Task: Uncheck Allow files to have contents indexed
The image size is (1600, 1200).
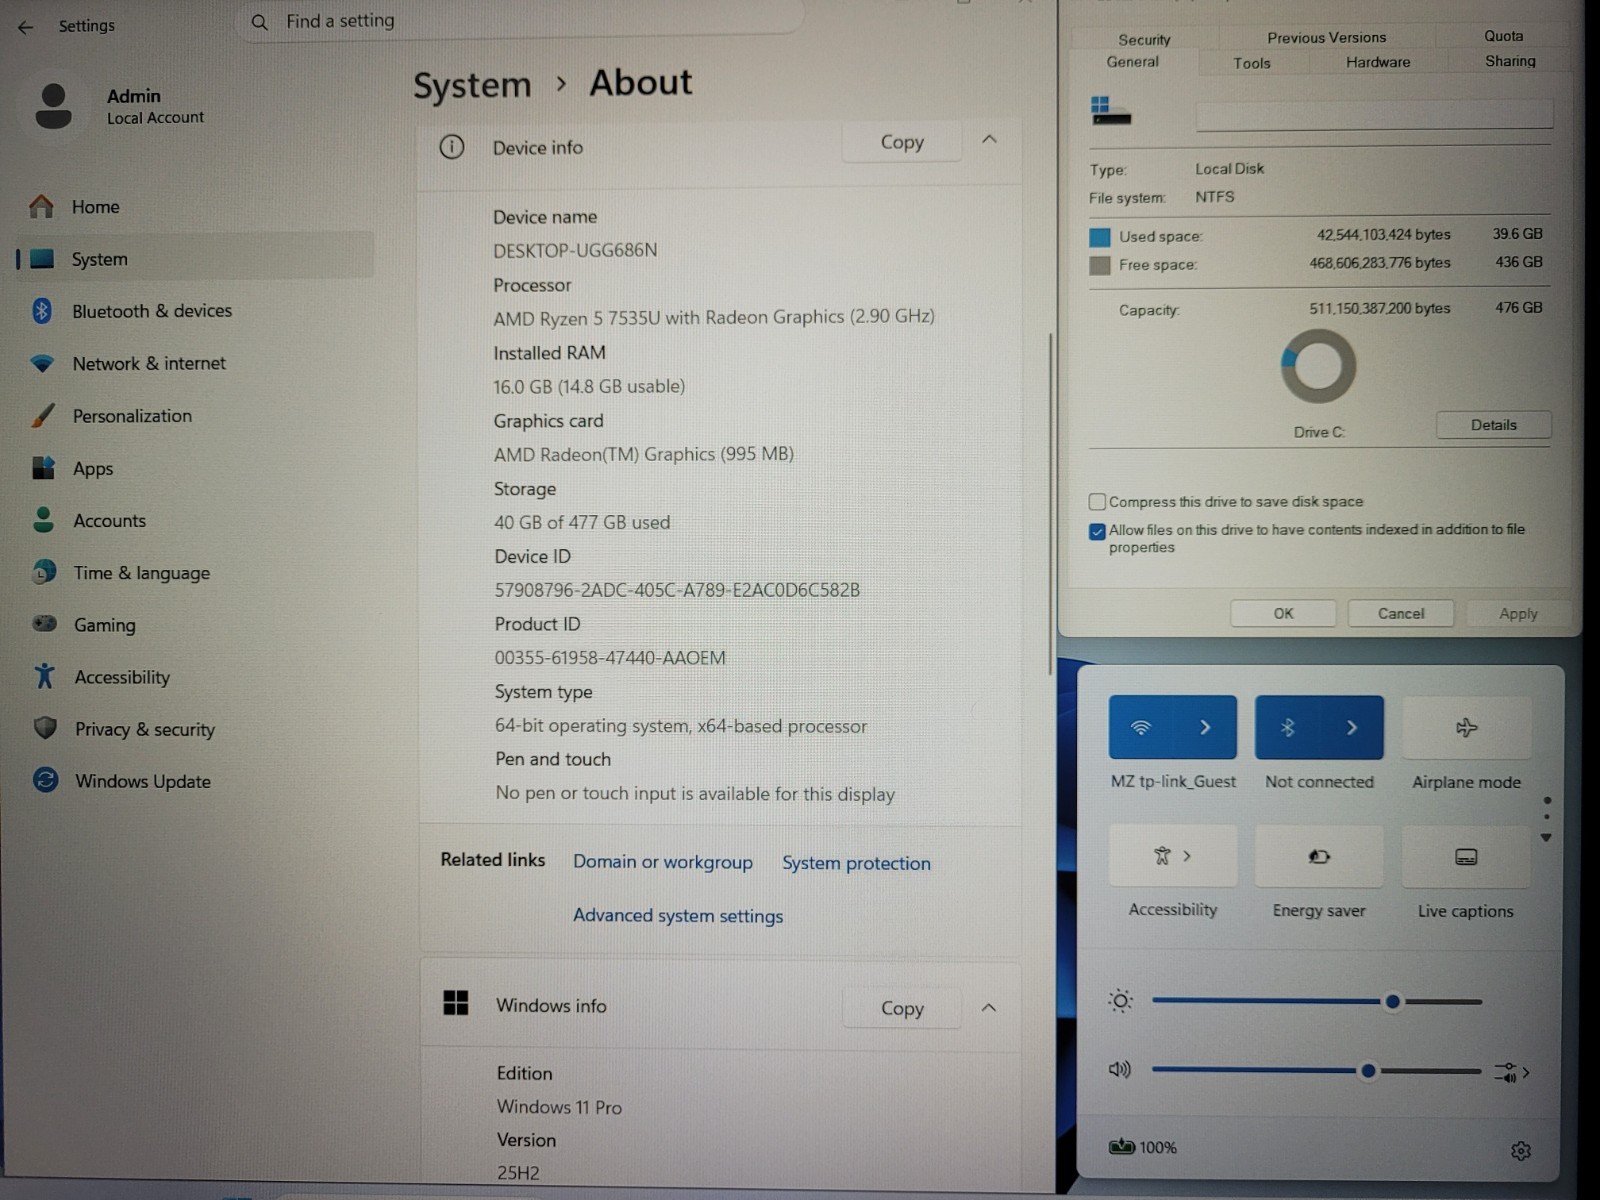Action: tap(1097, 531)
